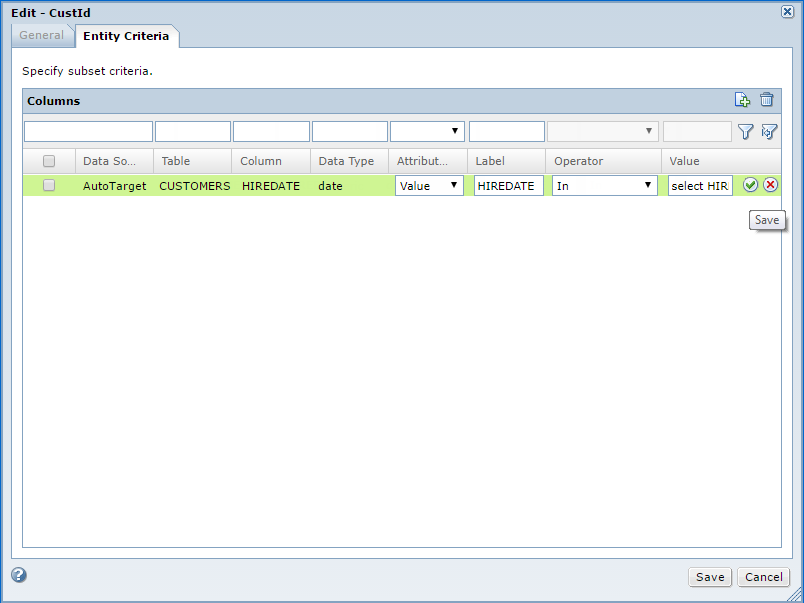Click the Table filter field
Screen dimensions: 804x603
193,131
